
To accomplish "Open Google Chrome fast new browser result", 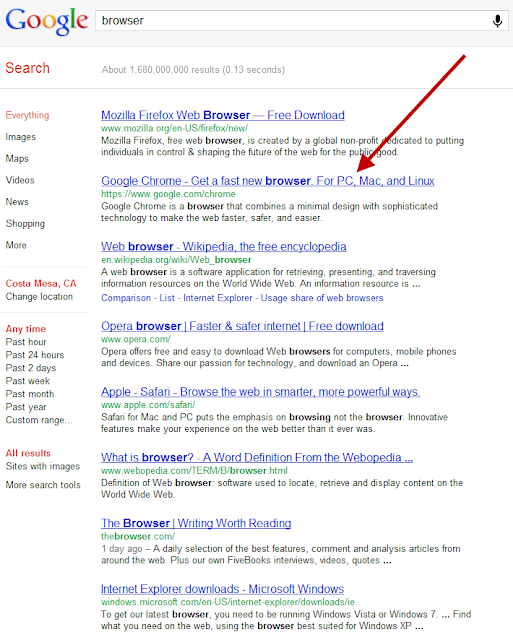I will coord(268,181).
